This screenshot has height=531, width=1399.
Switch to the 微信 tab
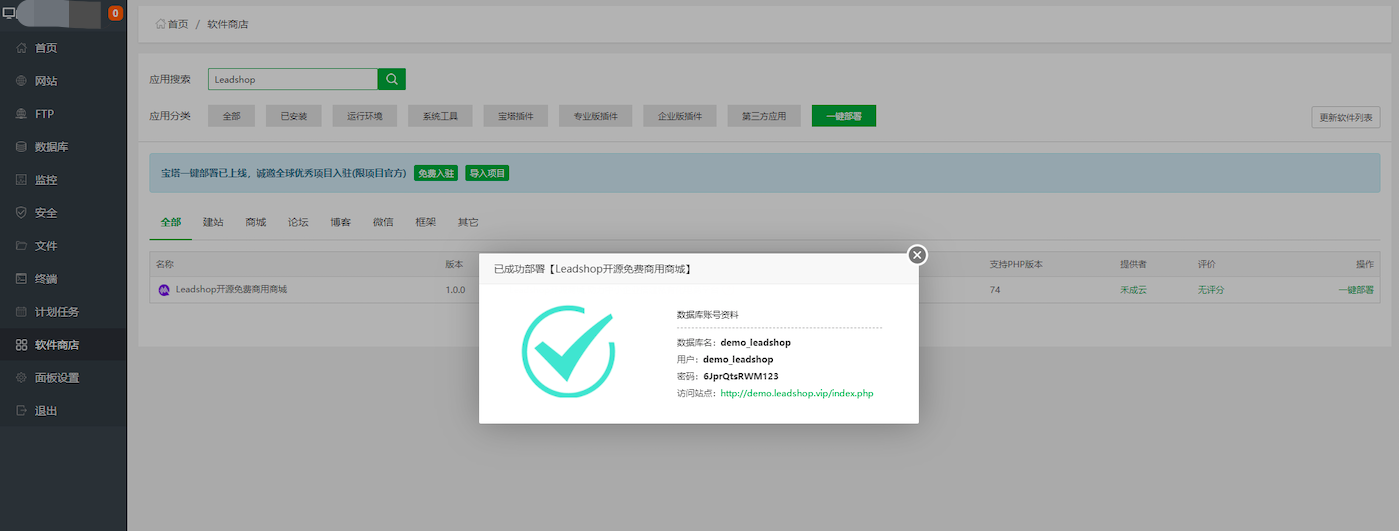tap(383, 222)
